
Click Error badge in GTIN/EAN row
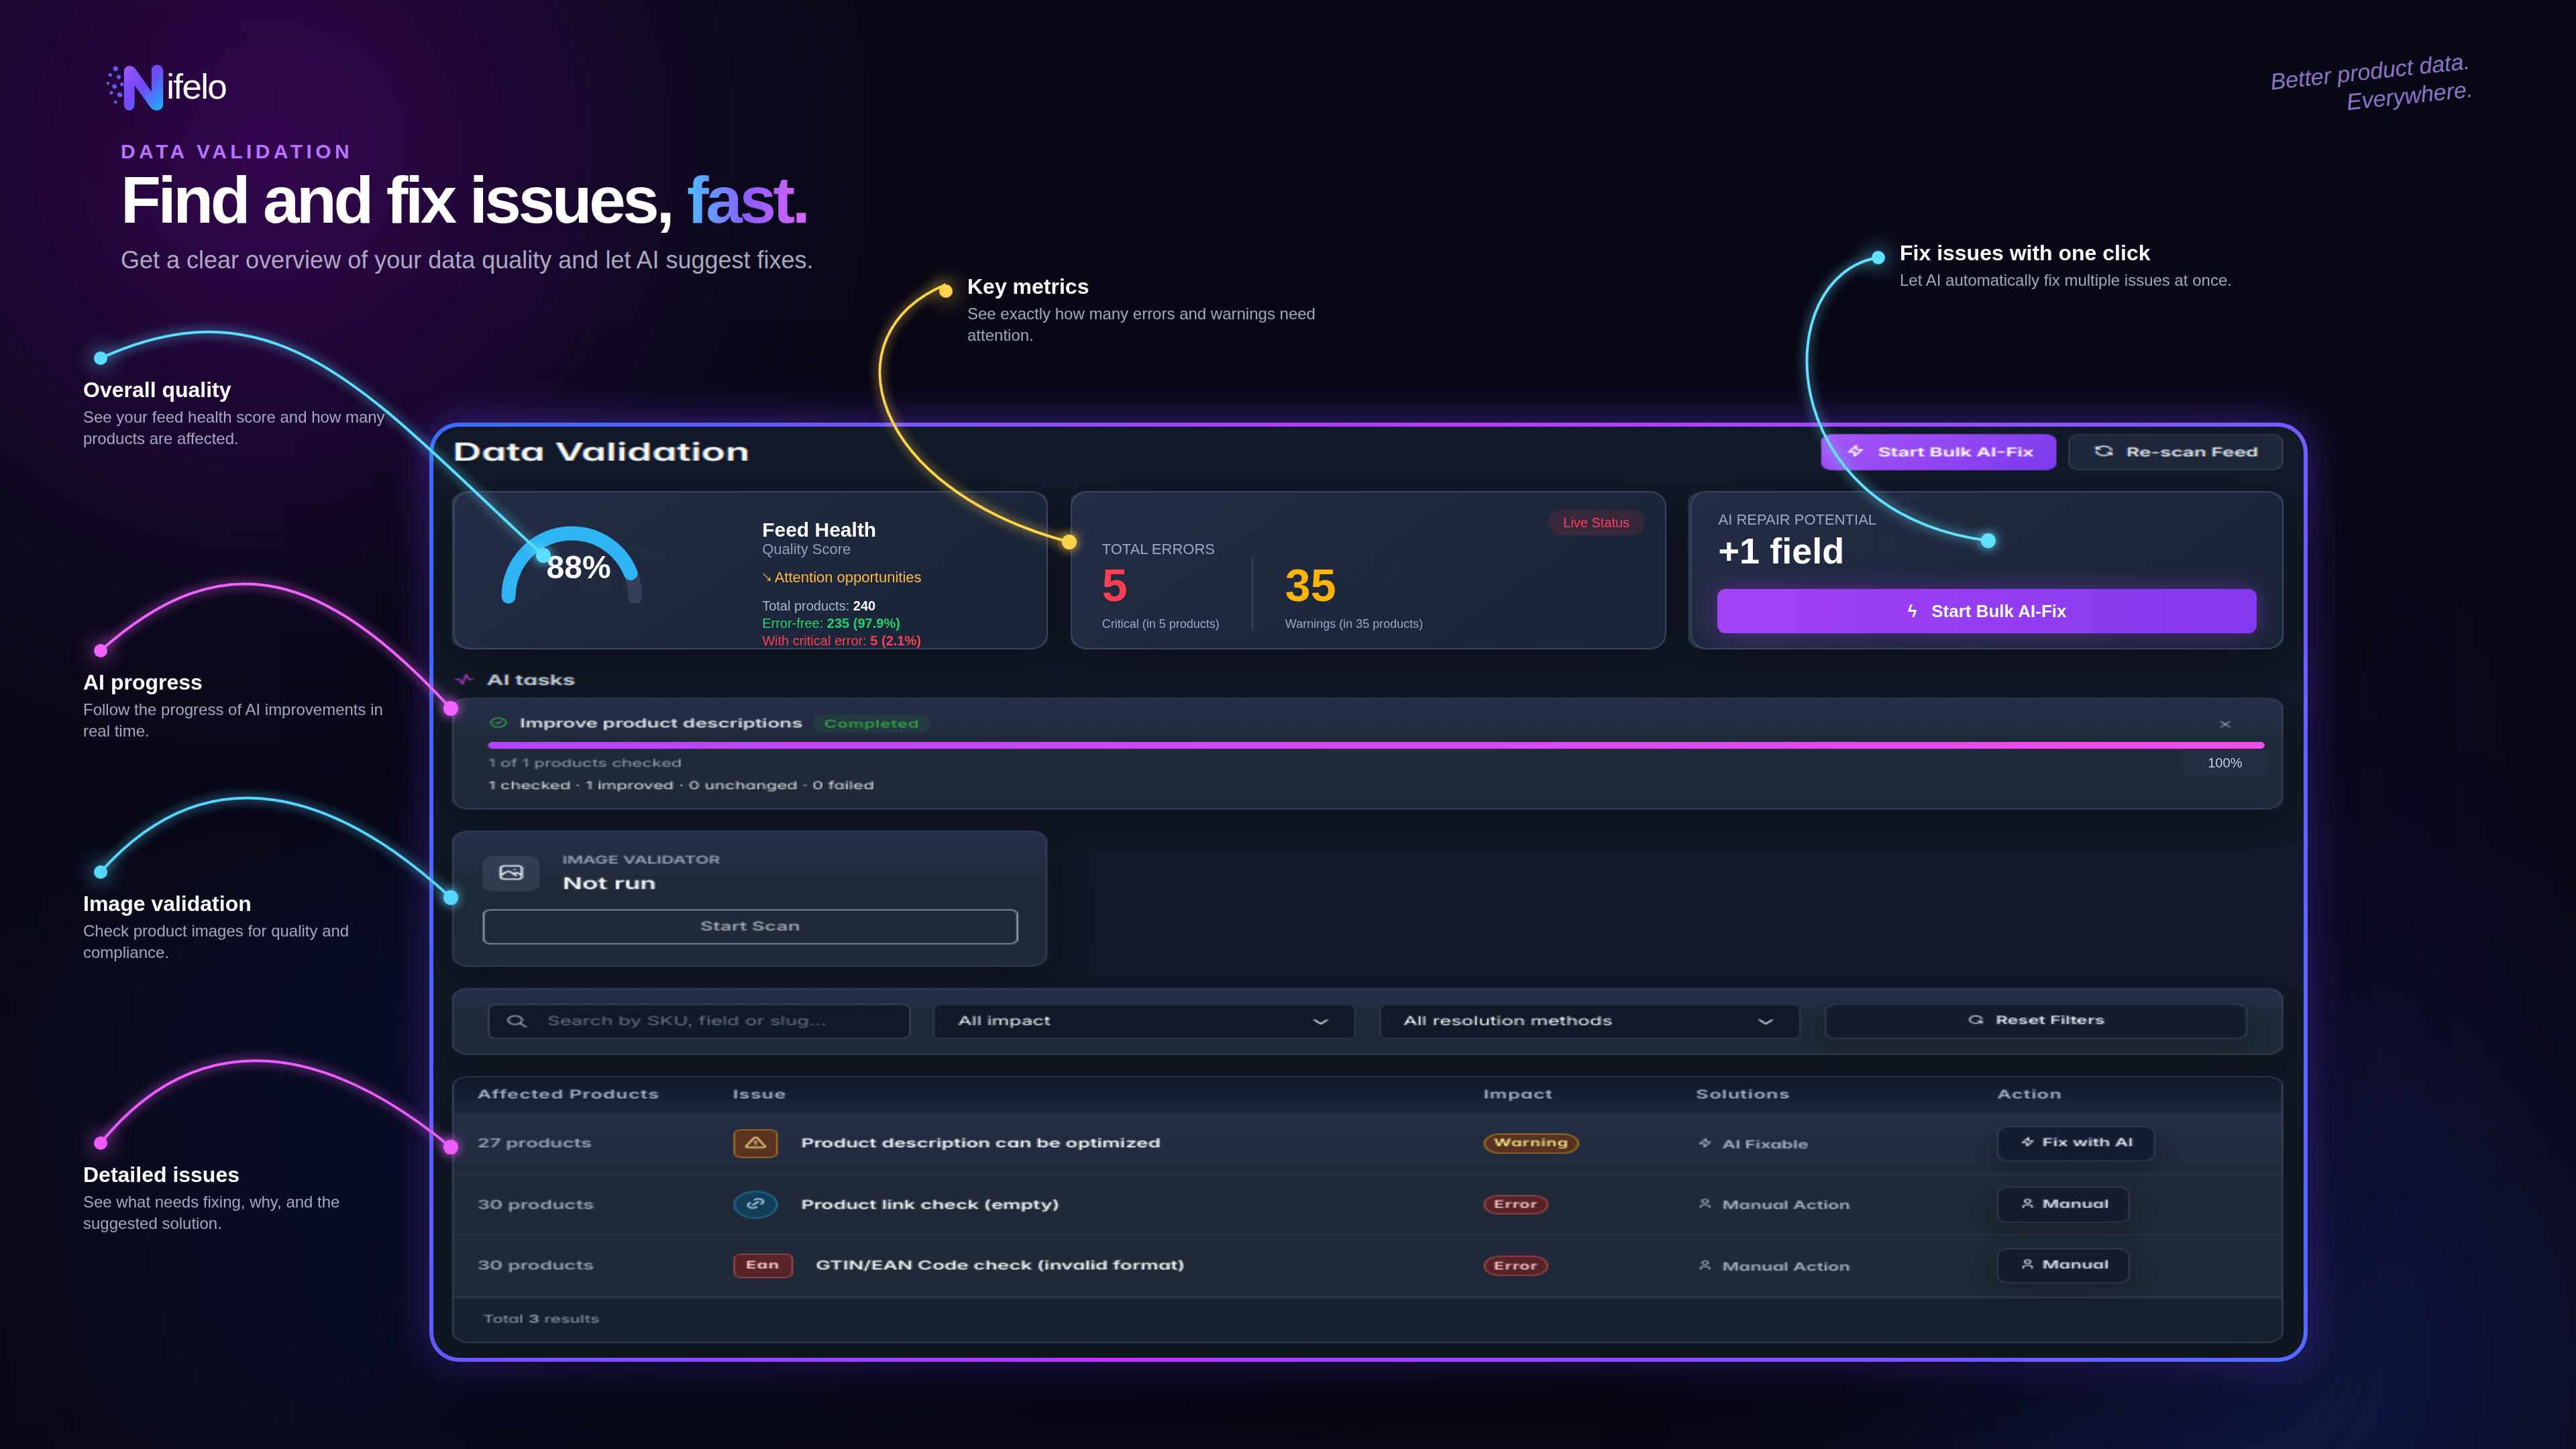(x=1515, y=1266)
